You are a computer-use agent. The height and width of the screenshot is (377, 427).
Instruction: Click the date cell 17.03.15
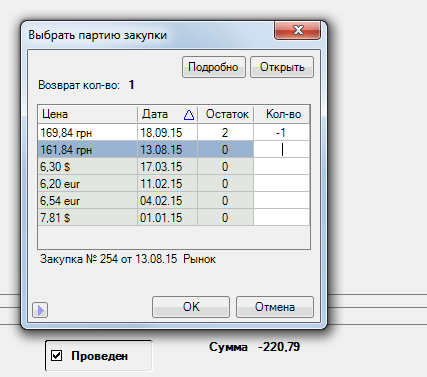[x=167, y=167]
